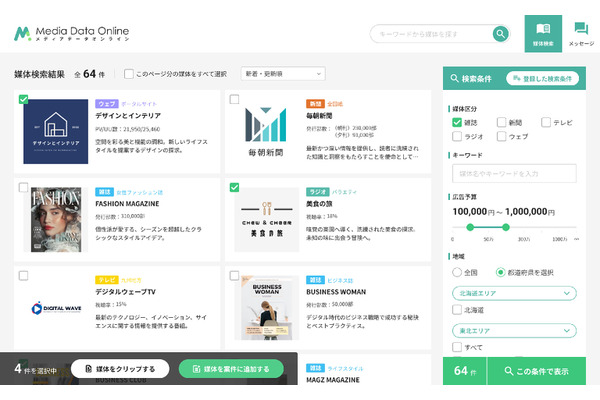
Task: Click the clip document icon in 媒体をクリップする
Action: click(x=88, y=369)
